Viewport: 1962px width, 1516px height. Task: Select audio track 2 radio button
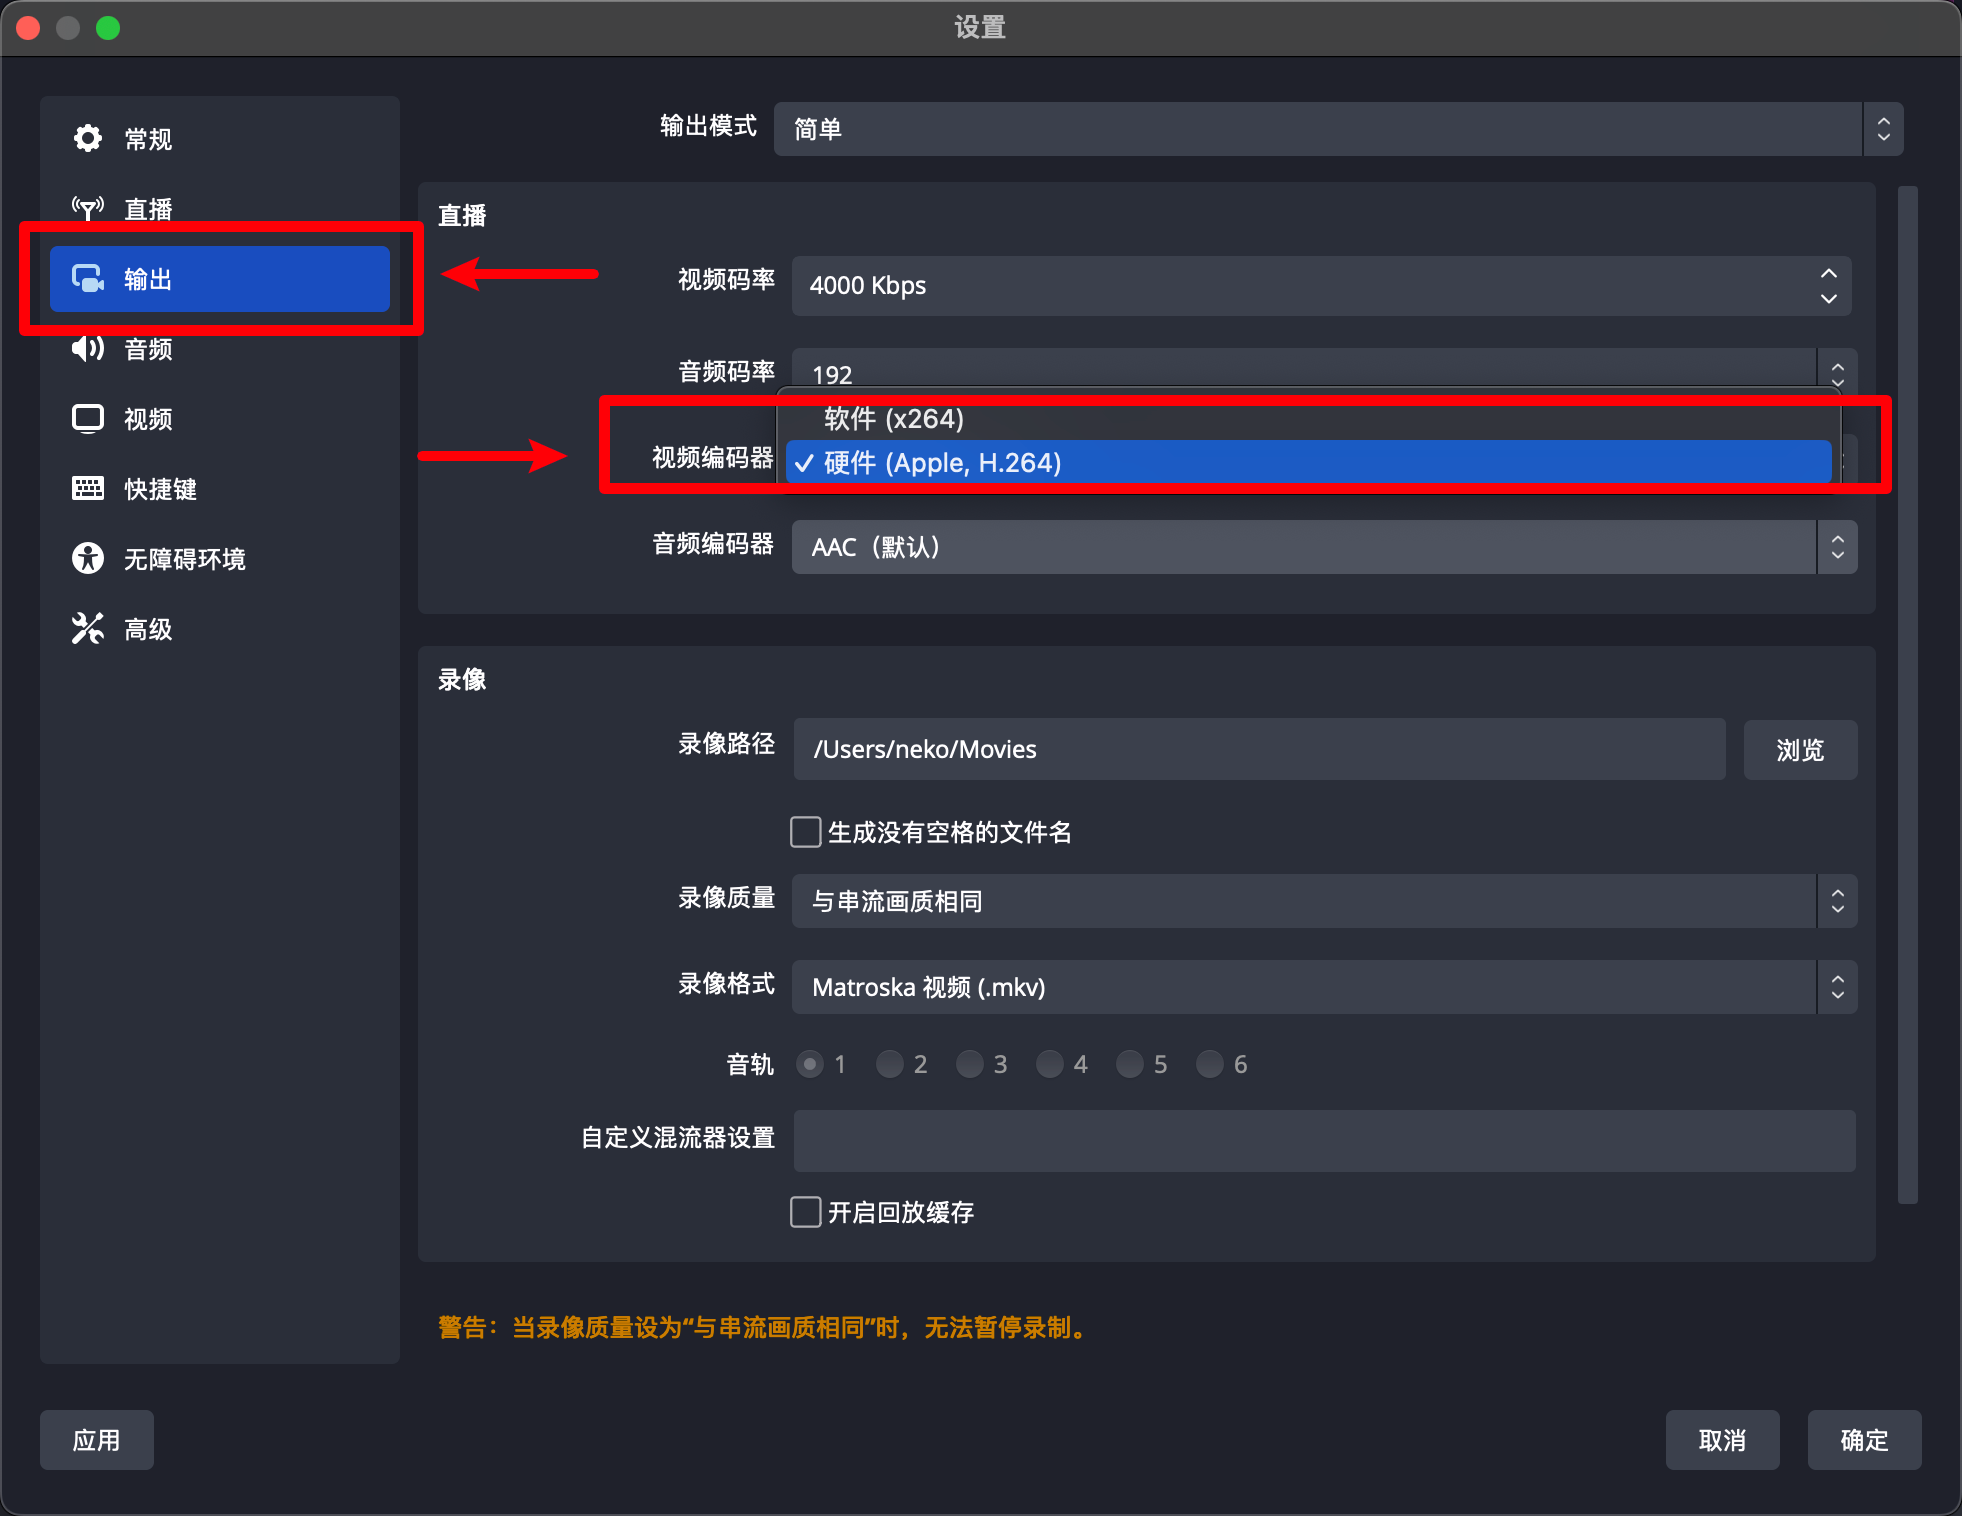(889, 1064)
